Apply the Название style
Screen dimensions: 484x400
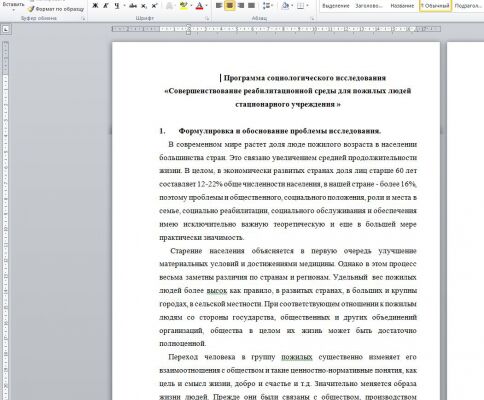click(402, 6)
